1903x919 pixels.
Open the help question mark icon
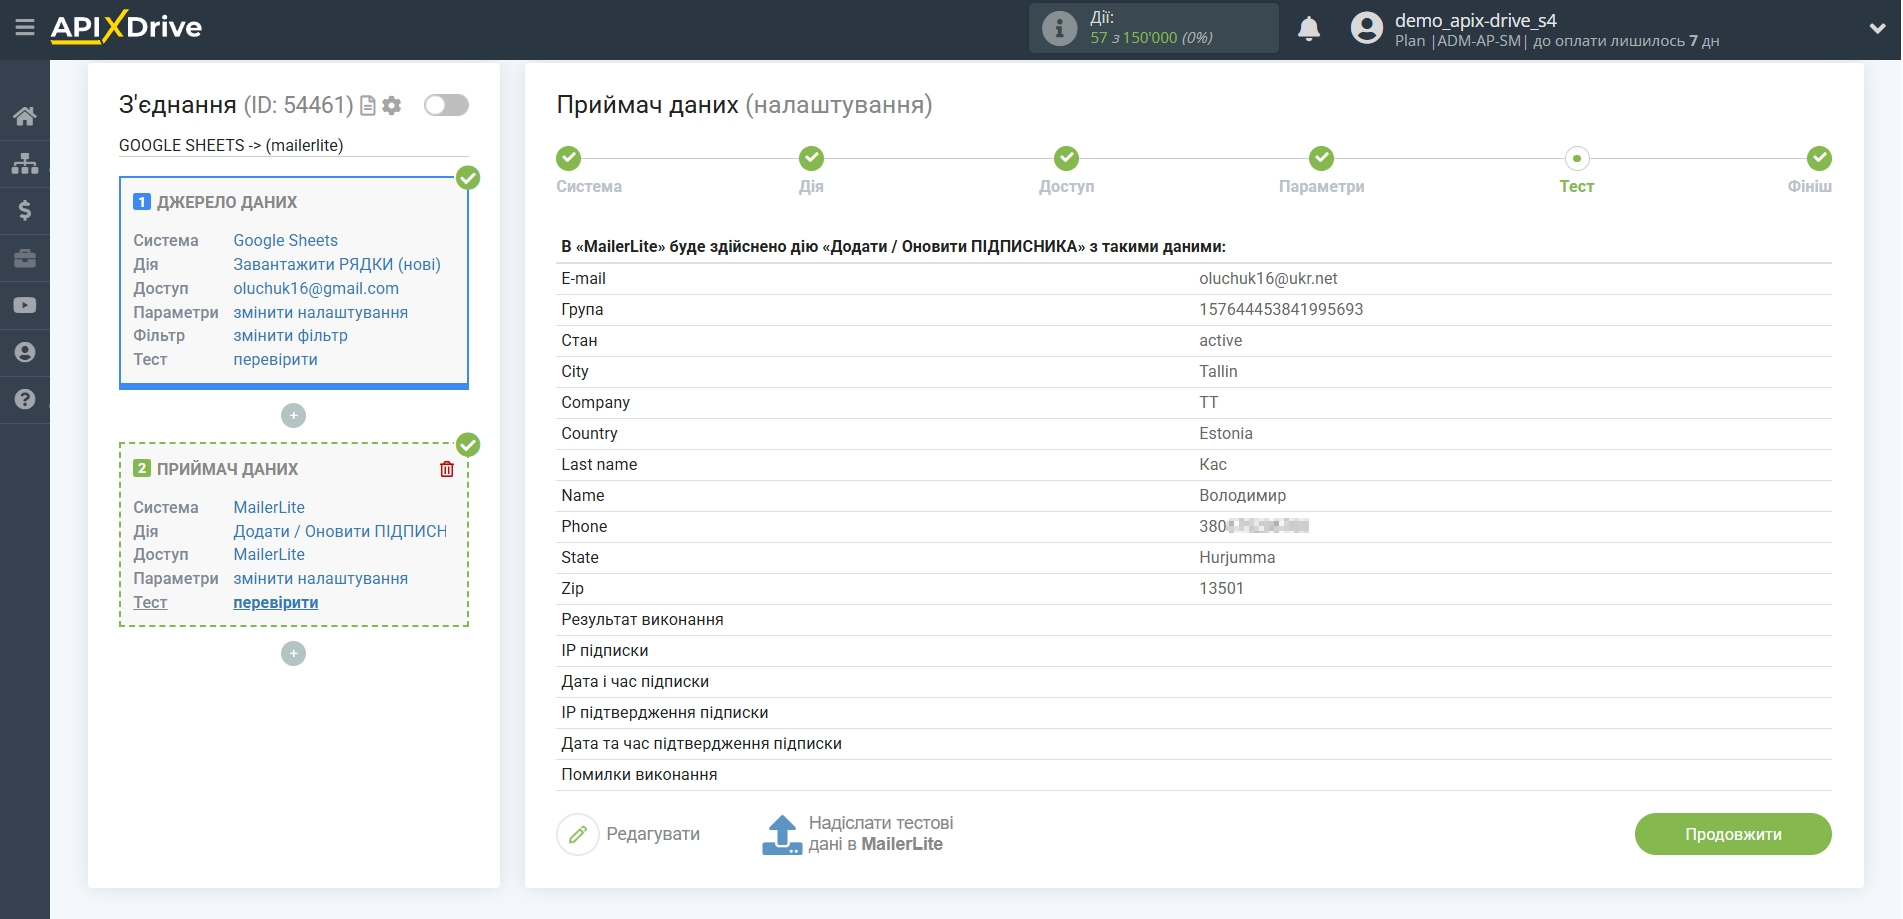(25, 399)
